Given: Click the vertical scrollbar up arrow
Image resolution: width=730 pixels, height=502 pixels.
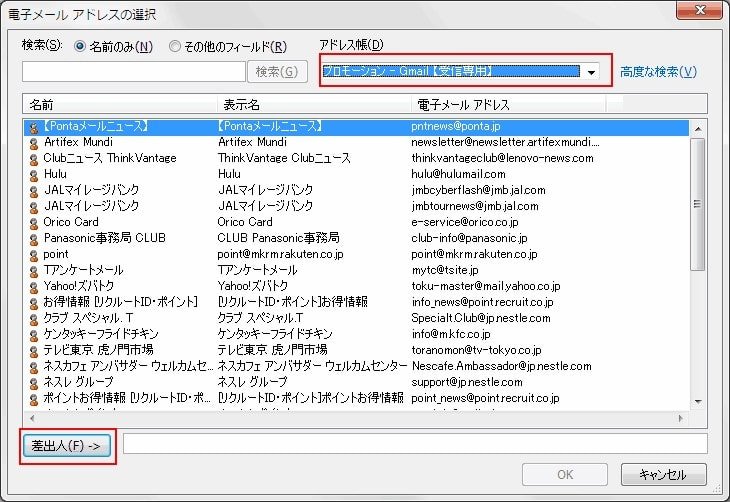Looking at the screenshot, I should click(698, 129).
